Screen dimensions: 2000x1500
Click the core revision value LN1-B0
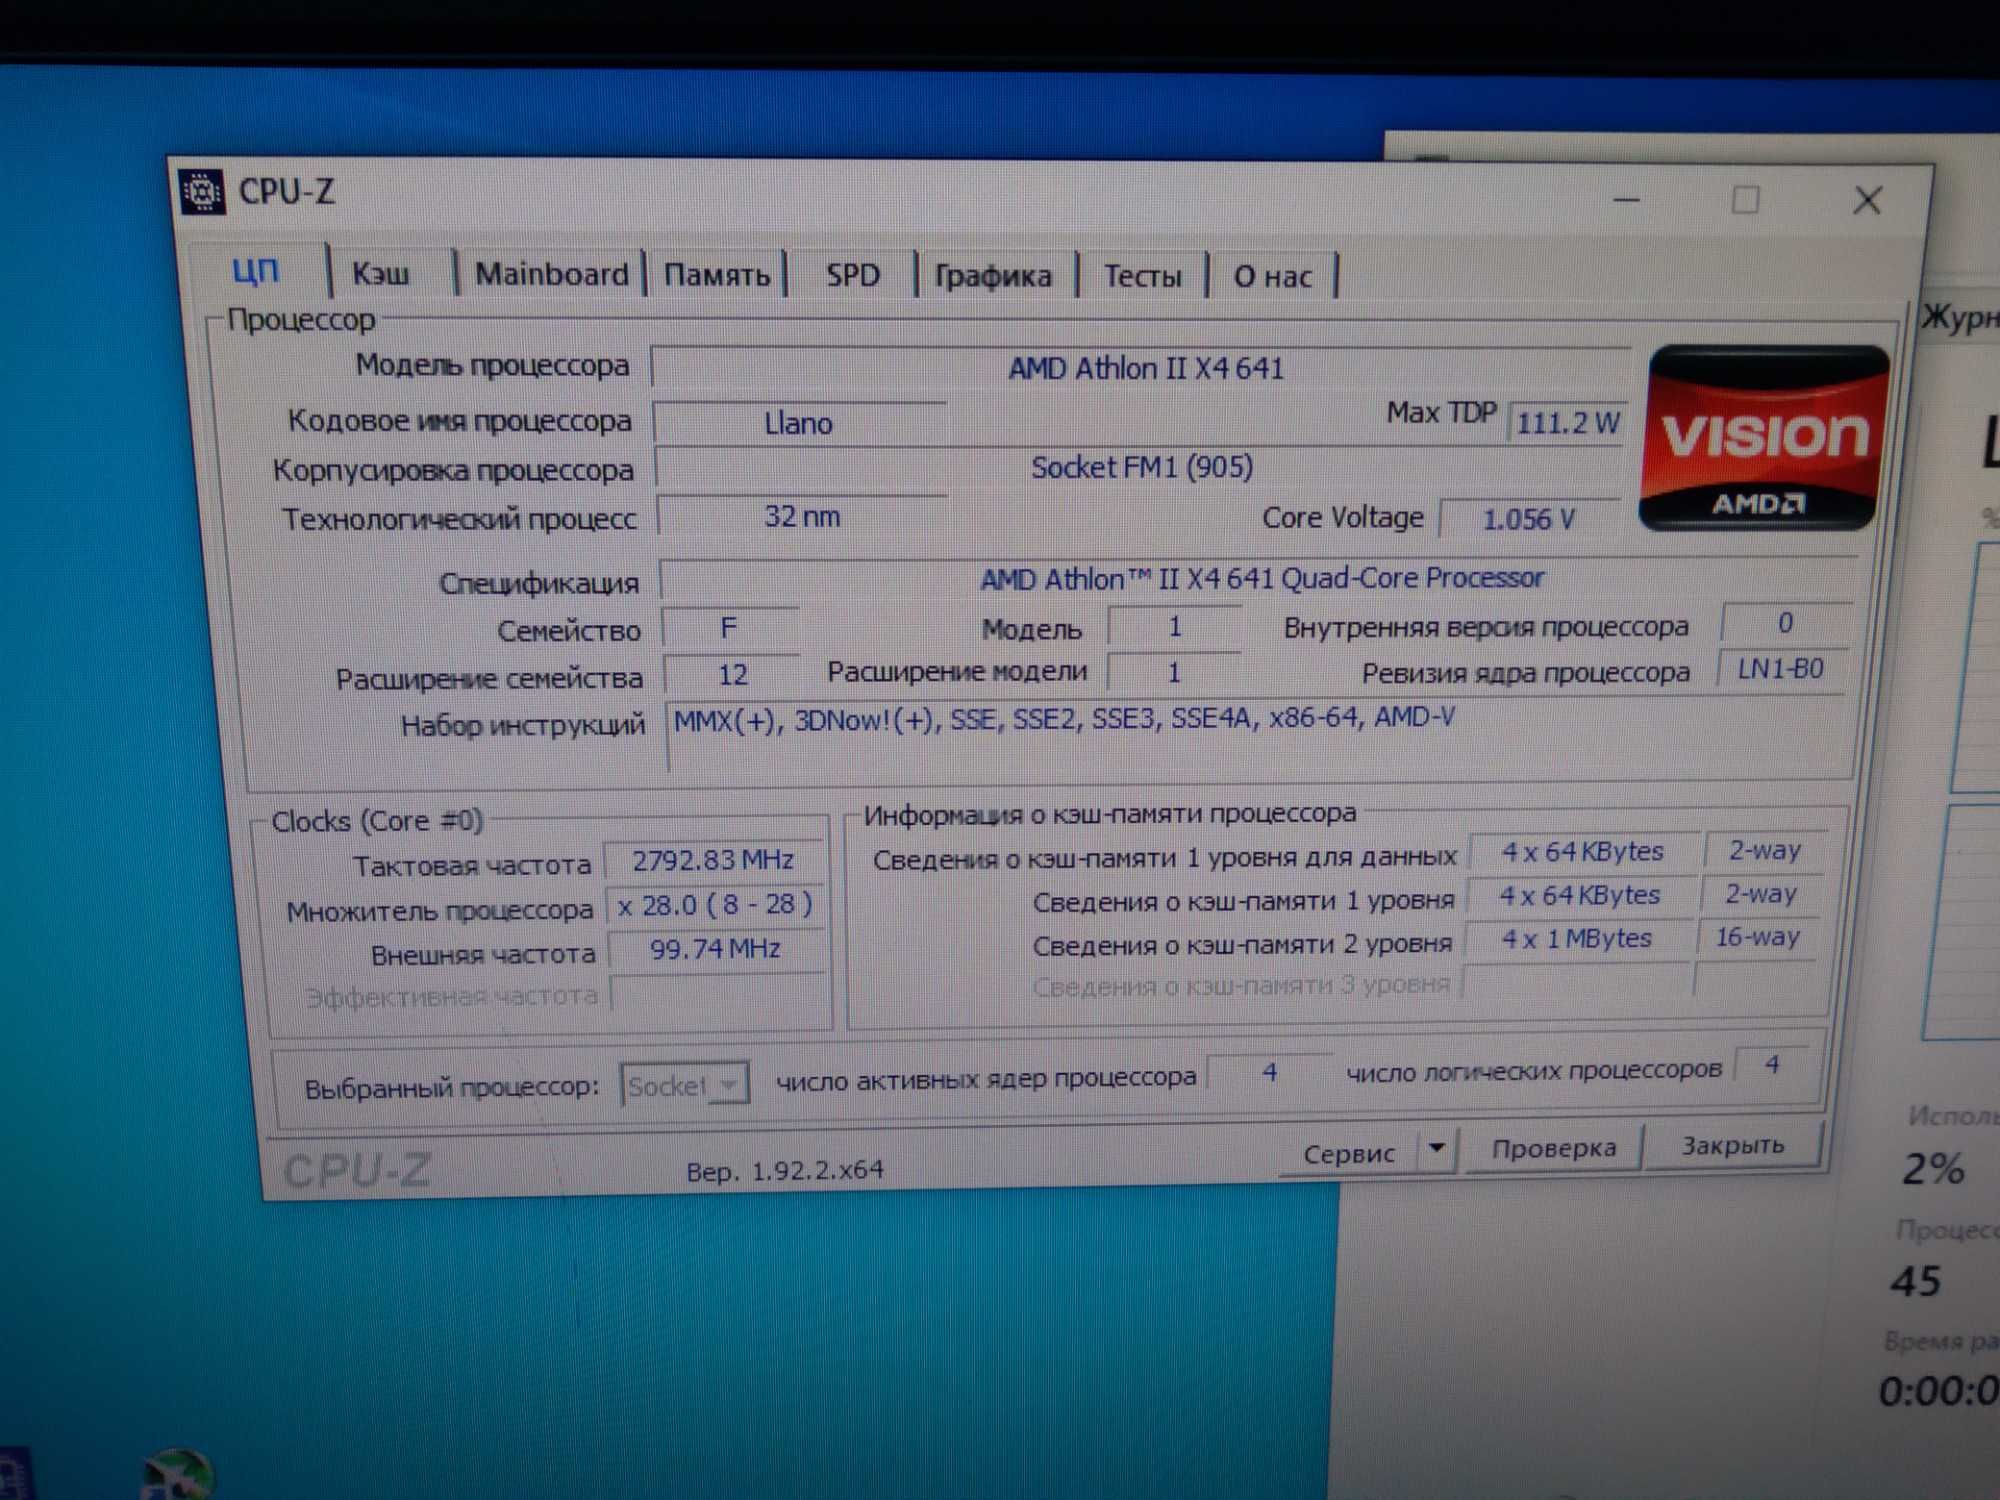[1781, 669]
